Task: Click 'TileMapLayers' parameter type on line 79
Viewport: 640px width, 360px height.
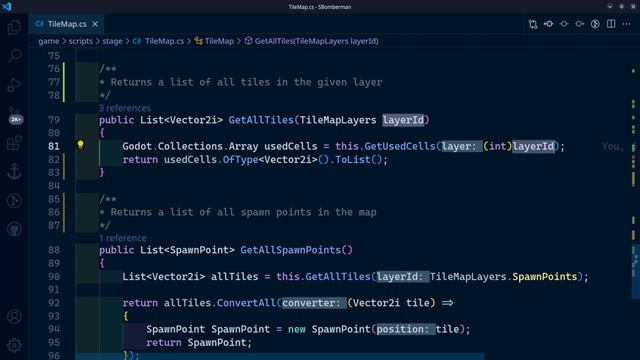Action: point(338,120)
